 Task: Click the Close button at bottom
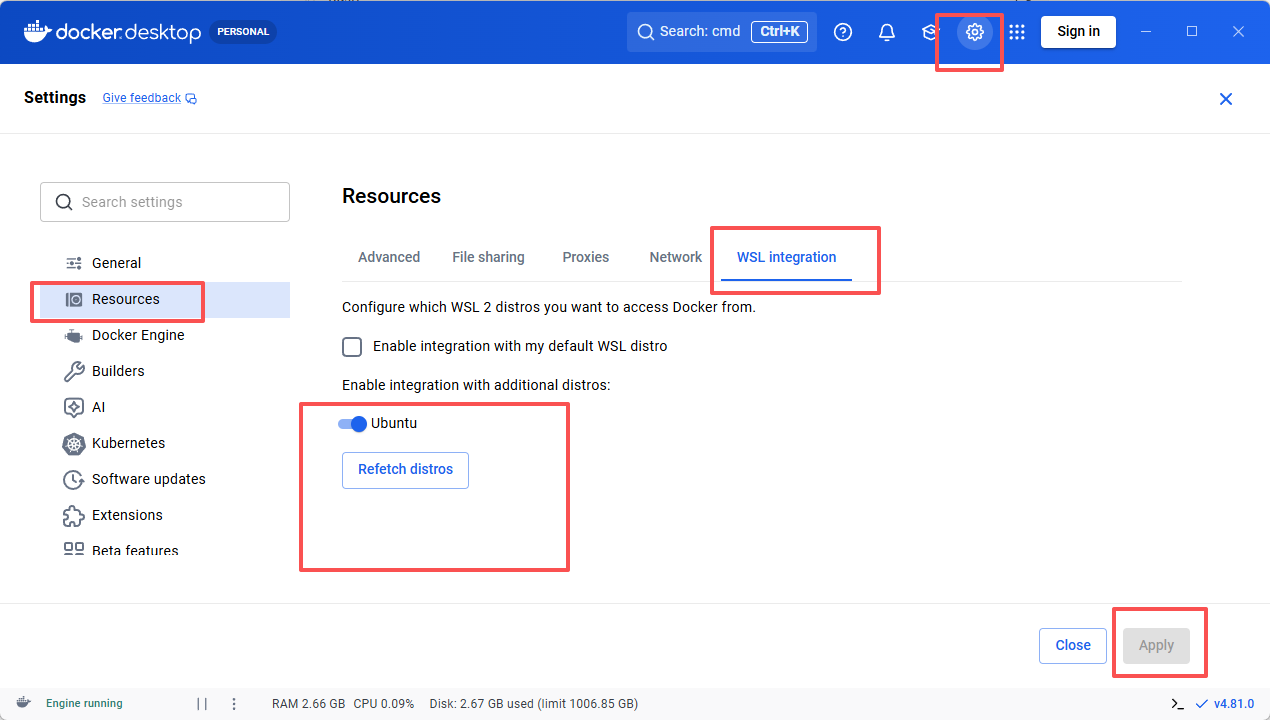pyautogui.click(x=1073, y=646)
